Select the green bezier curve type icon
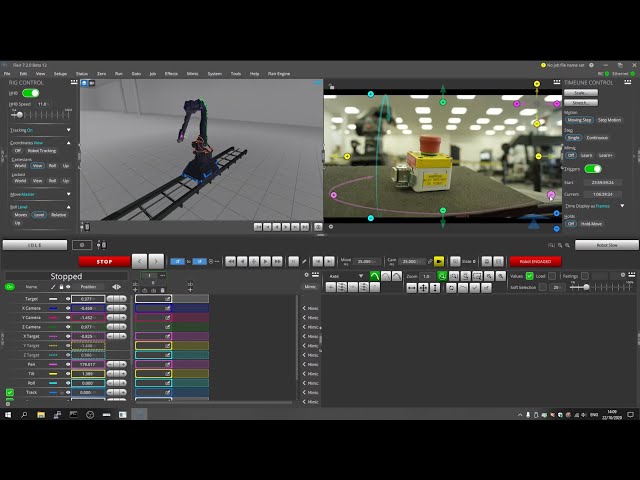Screen dimensions: 640x480 [374, 276]
